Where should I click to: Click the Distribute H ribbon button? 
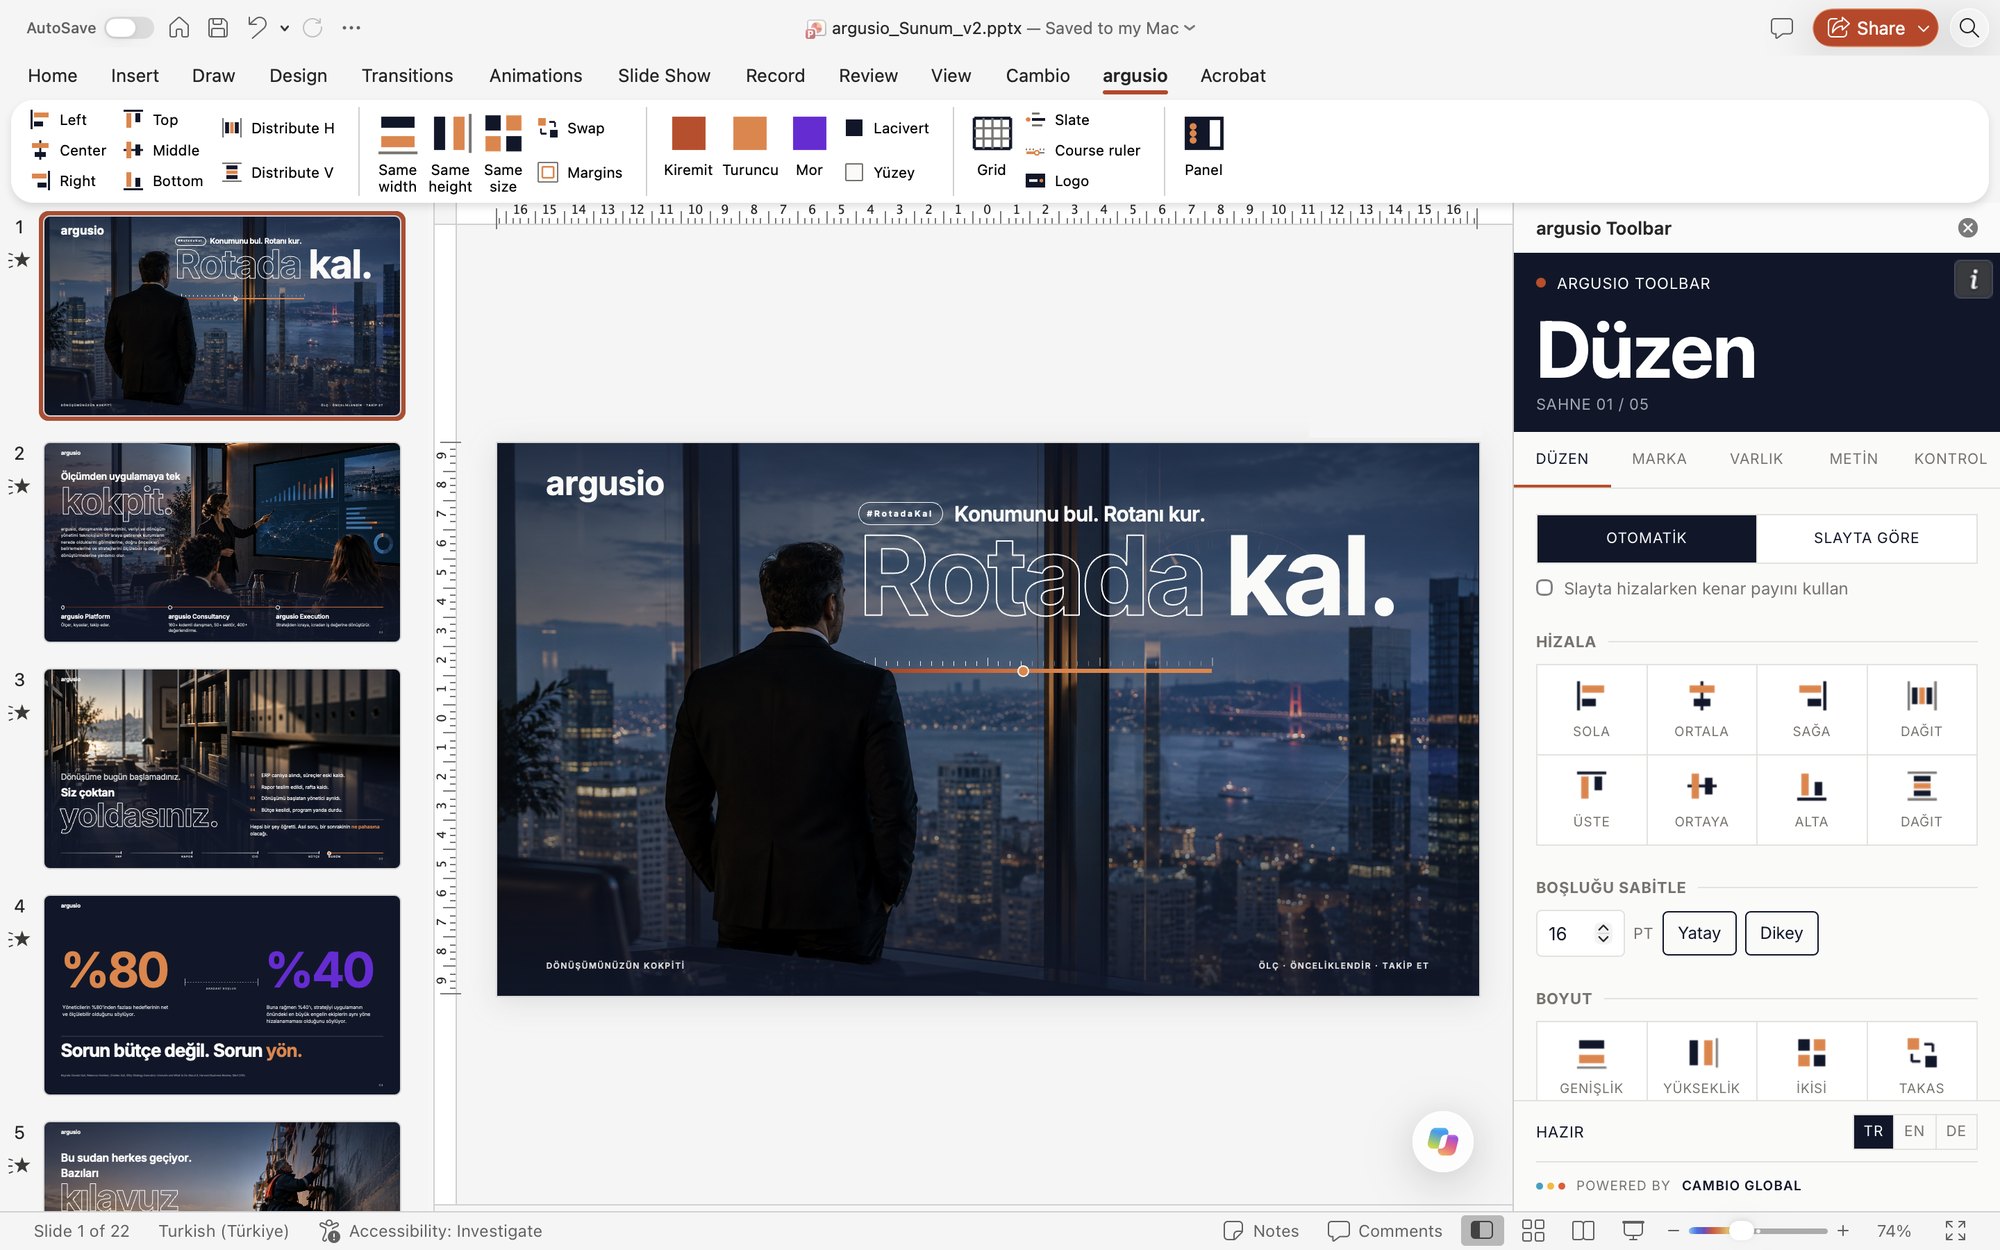click(x=278, y=128)
